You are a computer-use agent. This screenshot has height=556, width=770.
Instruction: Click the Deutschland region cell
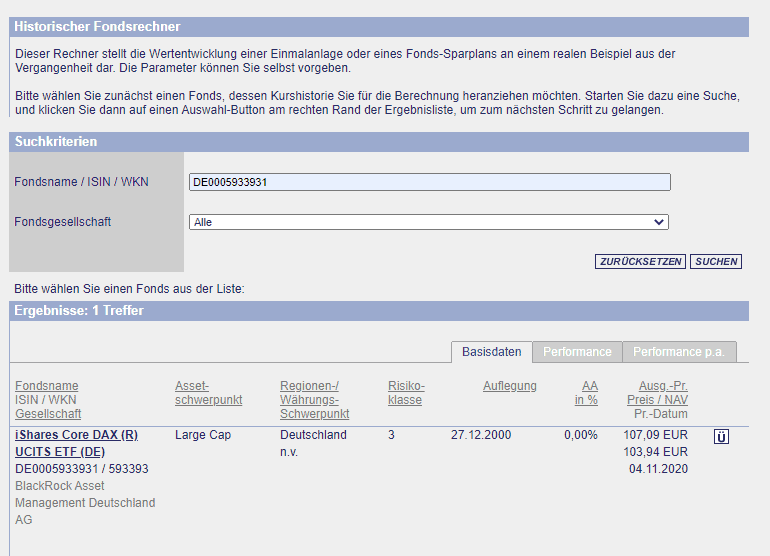coord(313,435)
